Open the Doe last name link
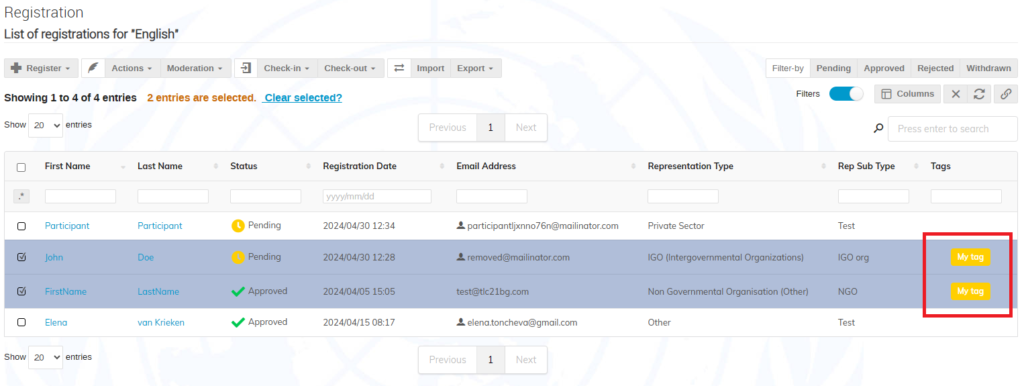Viewport: 1024px width, 386px height. pyautogui.click(x=146, y=257)
